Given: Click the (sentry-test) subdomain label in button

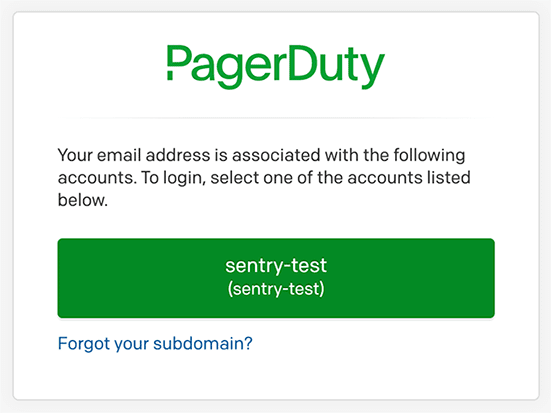Looking at the screenshot, I should pyautogui.click(x=276, y=289).
